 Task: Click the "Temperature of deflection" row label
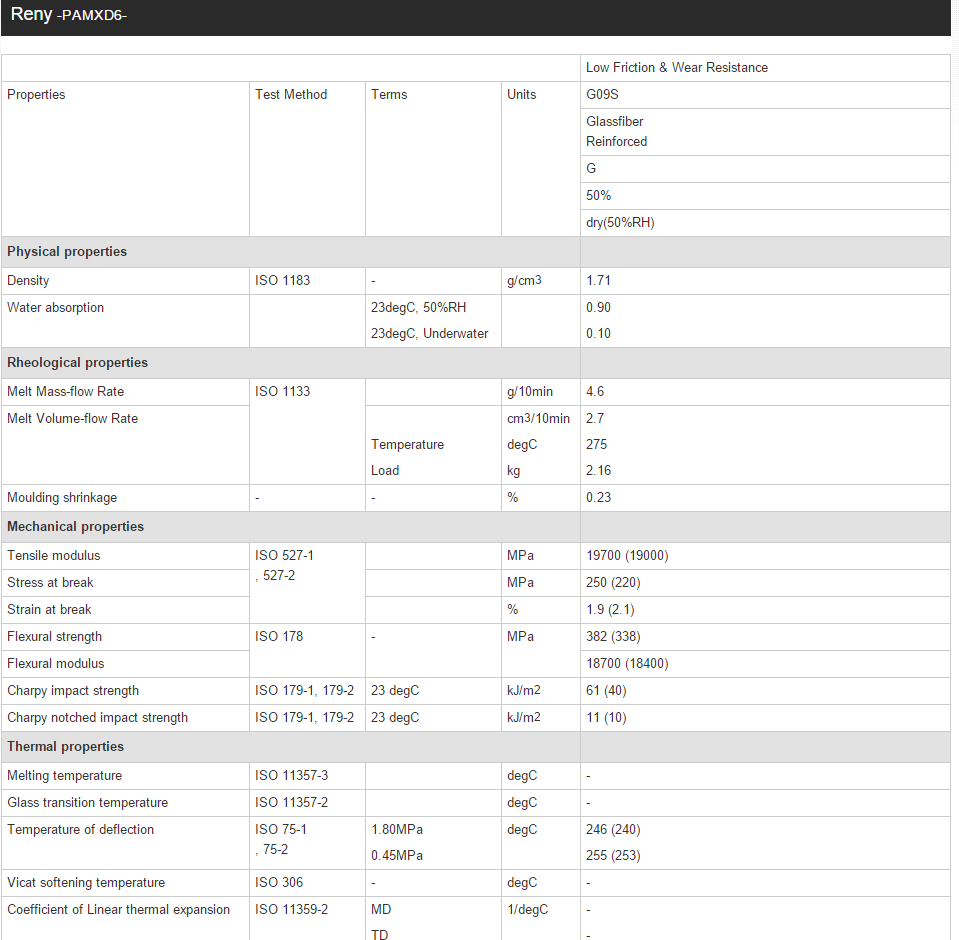[x=81, y=829]
